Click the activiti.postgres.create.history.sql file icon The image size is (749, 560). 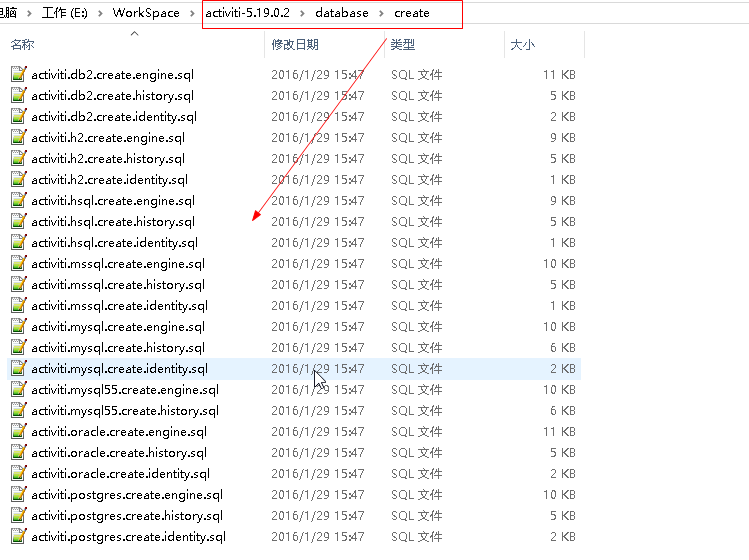point(19,516)
